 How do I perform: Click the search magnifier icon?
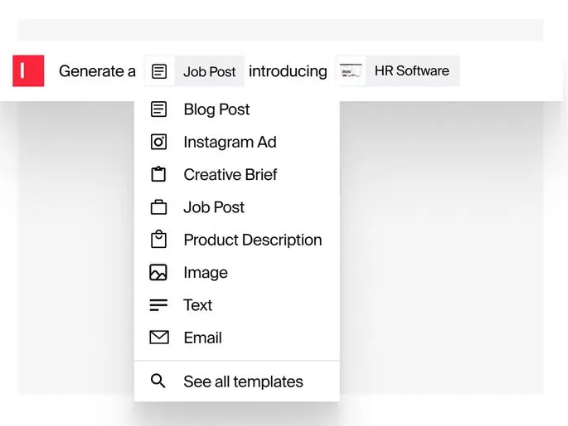coord(158,381)
